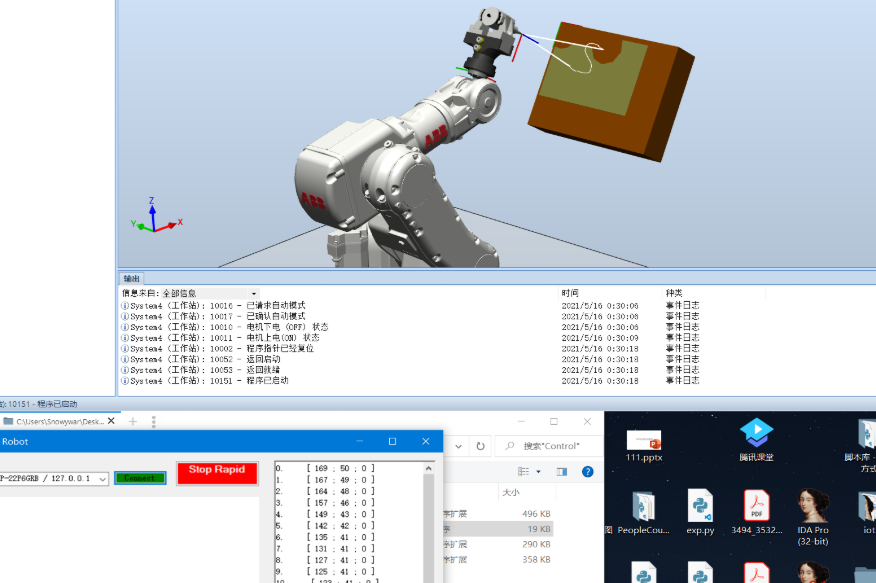Click the refresh icon beside the address bar
This screenshot has width=876, height=583.
[x=480, y=446]
